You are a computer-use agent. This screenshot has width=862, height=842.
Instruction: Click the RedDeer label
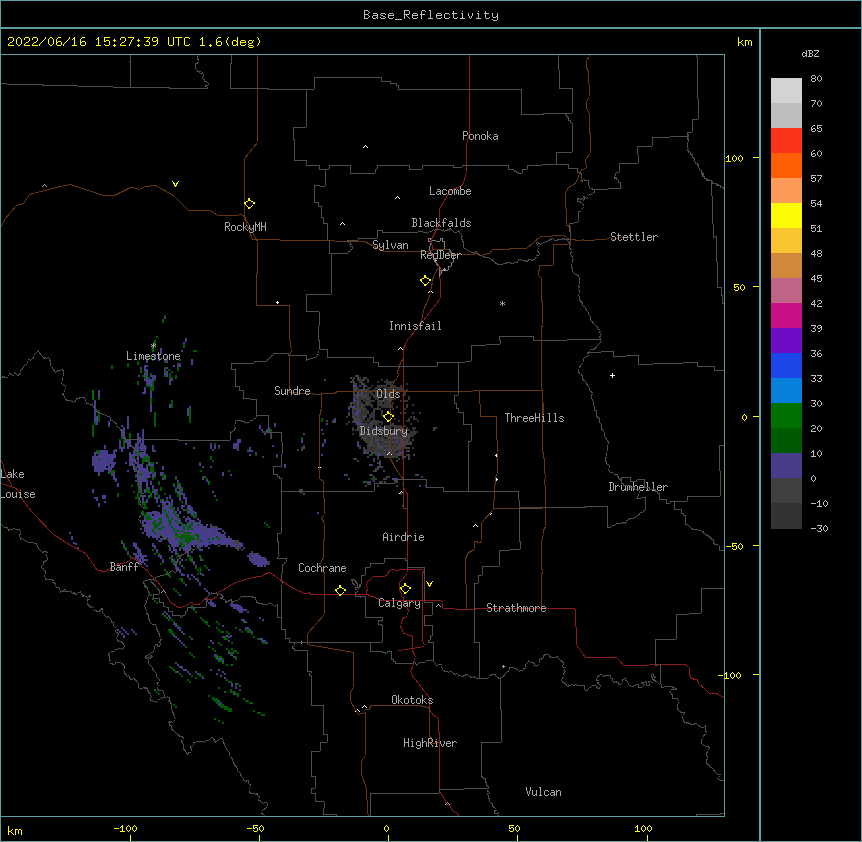pyautogui.click(x=440, y=255)
